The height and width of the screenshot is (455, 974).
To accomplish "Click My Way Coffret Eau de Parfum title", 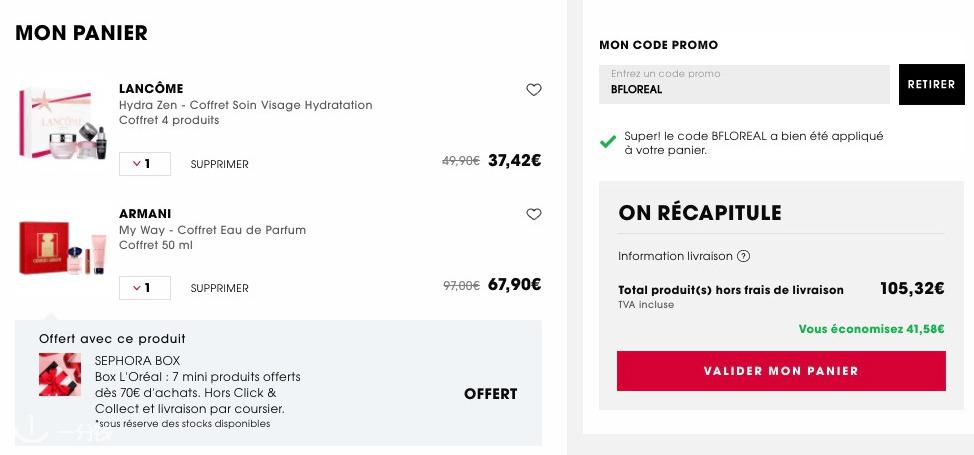I will (212, 230).
